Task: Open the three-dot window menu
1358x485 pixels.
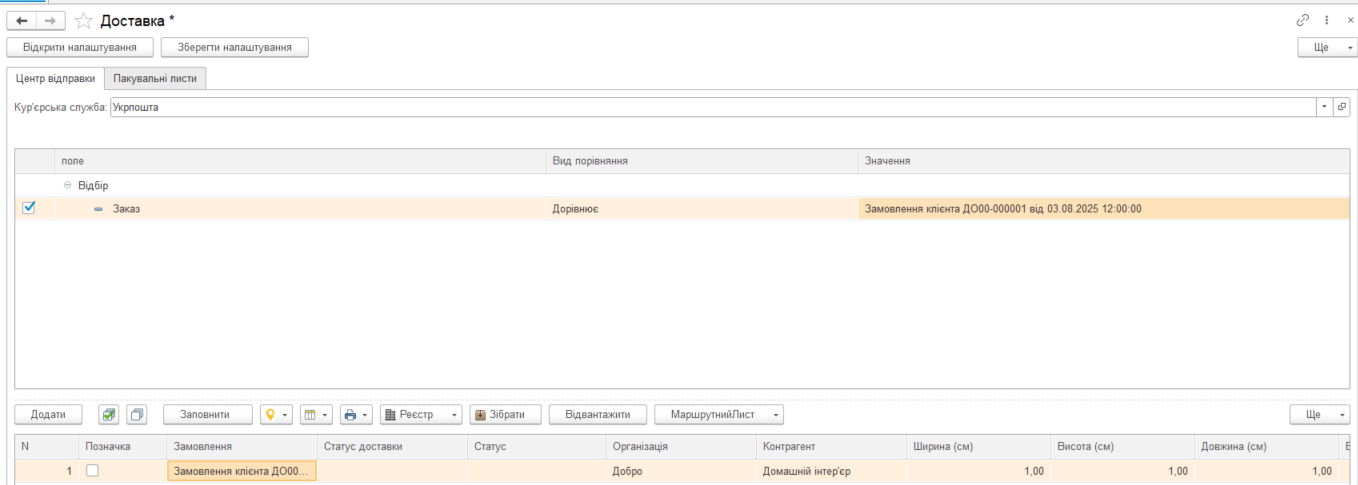Action: 1327,20
